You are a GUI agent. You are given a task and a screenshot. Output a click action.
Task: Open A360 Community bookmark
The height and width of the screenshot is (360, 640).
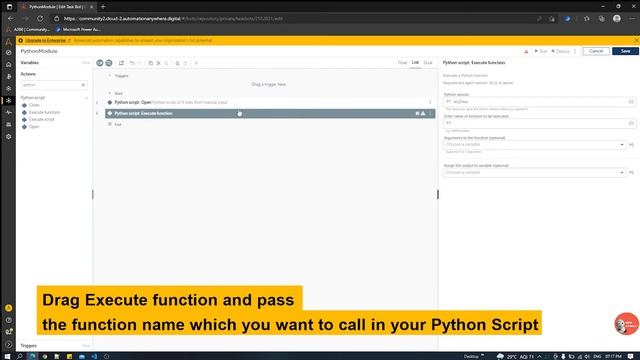tap(29, 29)
